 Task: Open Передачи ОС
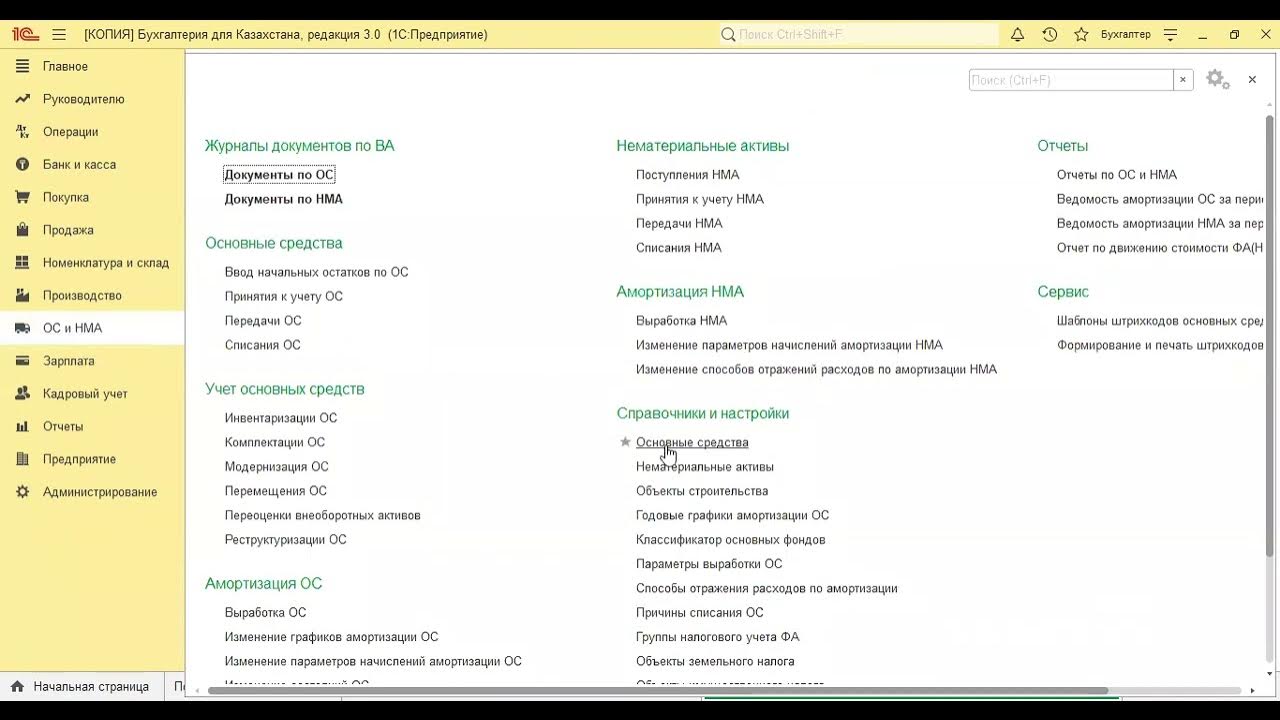pos(263,321)
